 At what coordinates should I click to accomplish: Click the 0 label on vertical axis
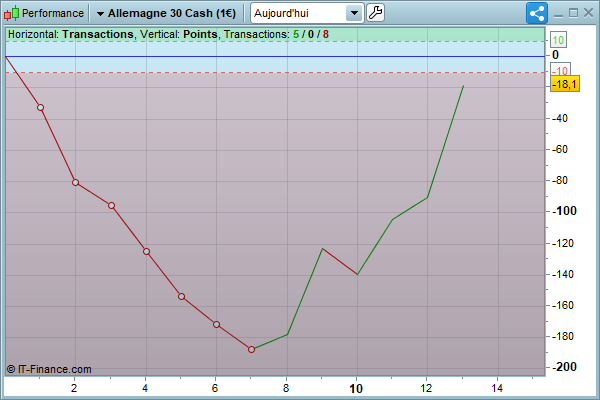coord(555,55)
